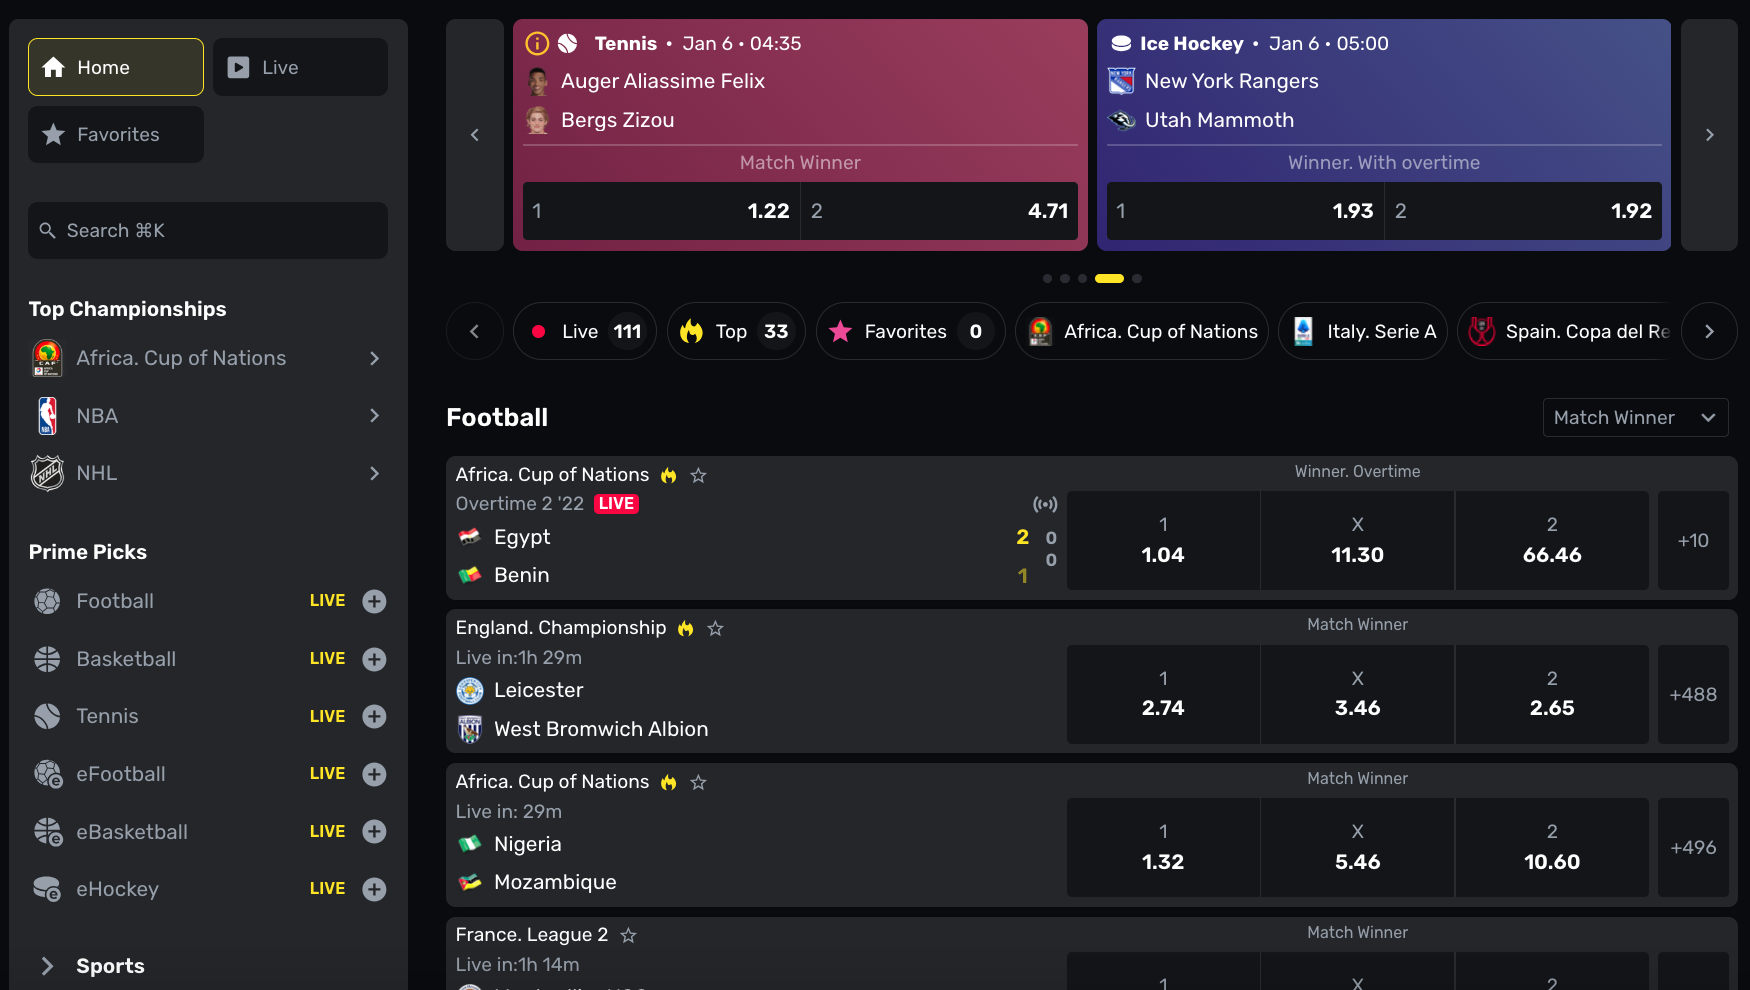Click the info icon on Tennis card
Screen dimensions: 1750x990
coord(537,43)
